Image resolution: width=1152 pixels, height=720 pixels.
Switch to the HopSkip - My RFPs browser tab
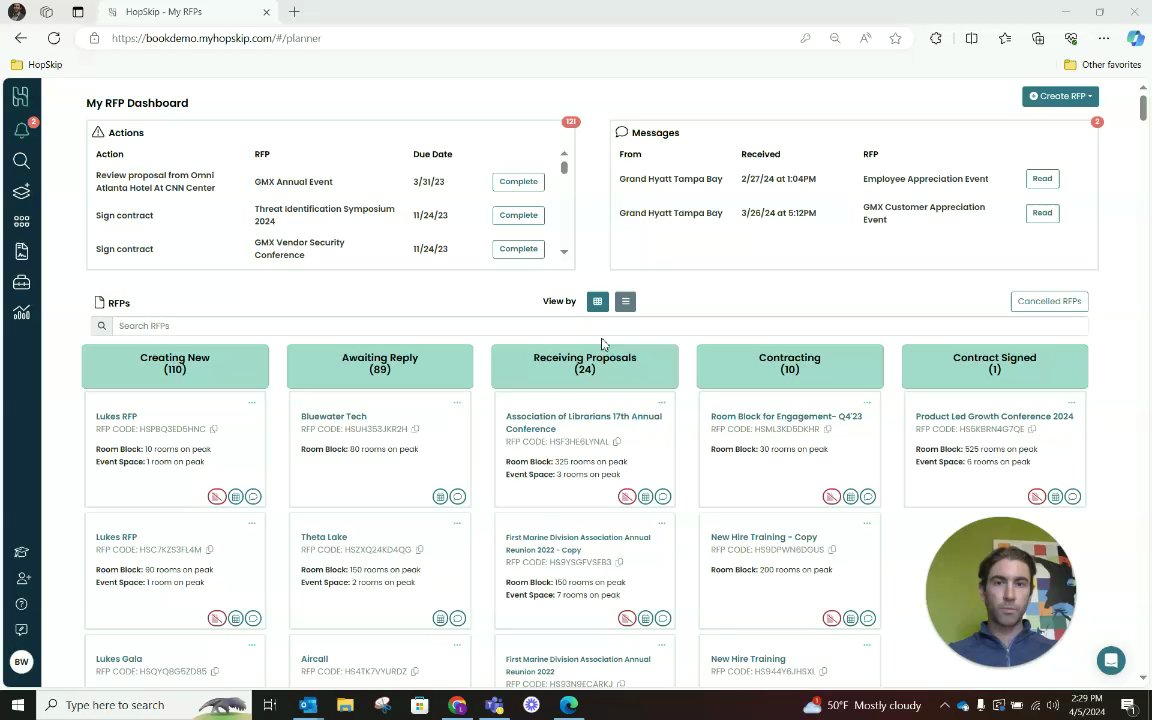(187, 12)
